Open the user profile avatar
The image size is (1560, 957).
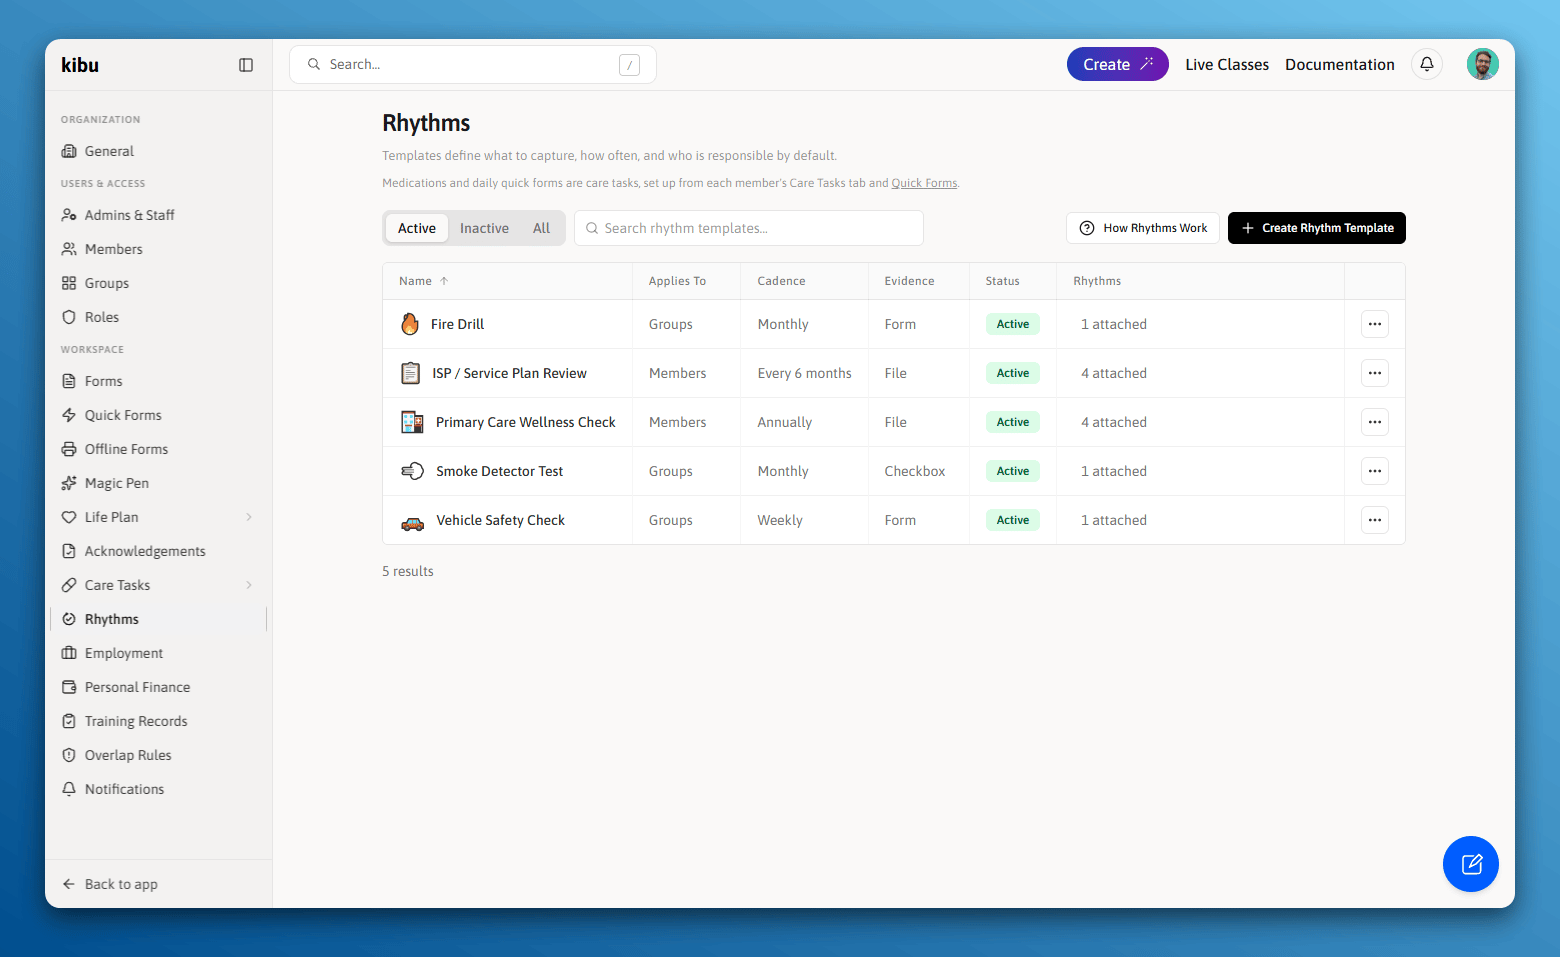(x=1483, y=64)
